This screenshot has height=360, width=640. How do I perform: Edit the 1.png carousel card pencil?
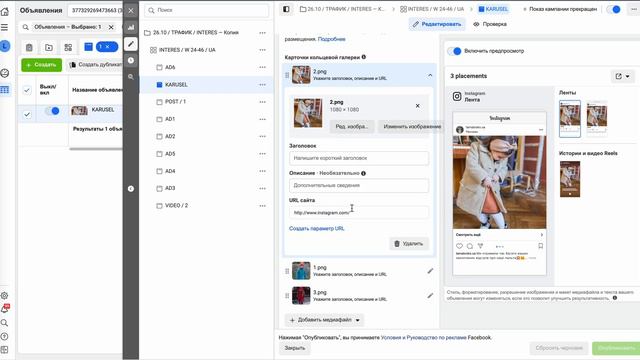click(430, 271)
